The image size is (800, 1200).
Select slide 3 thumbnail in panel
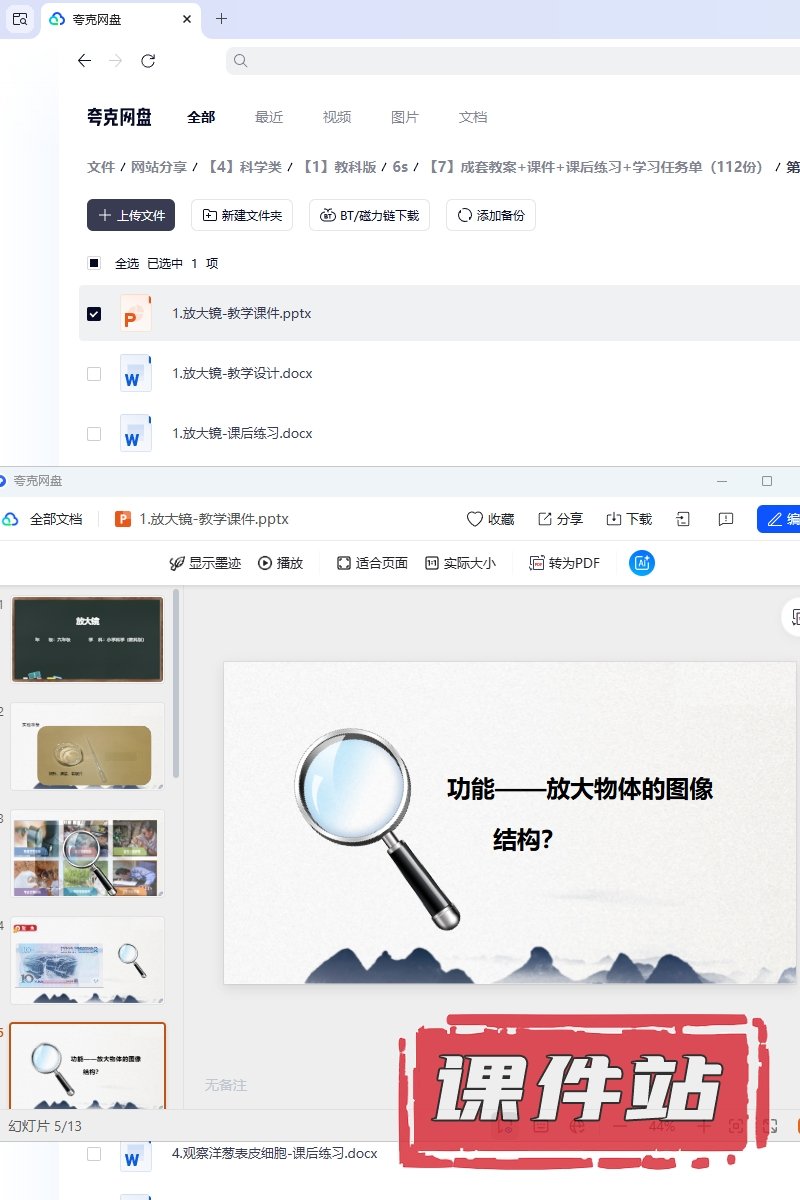click(88, 853)
